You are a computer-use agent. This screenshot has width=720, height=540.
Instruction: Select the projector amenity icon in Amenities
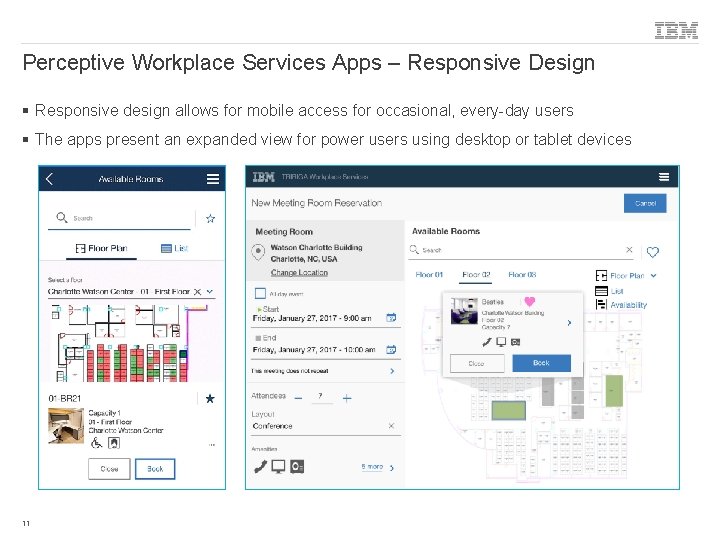[297, 467]
